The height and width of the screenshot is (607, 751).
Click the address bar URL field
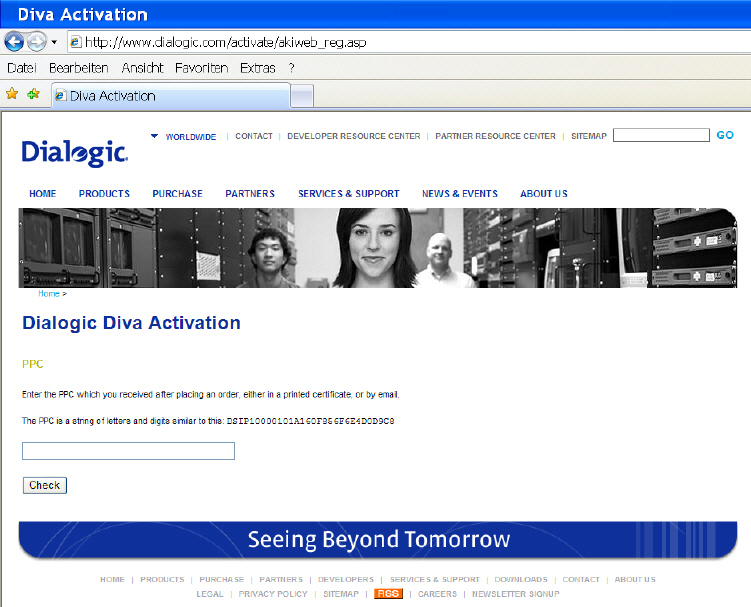[x=409, y=42]
